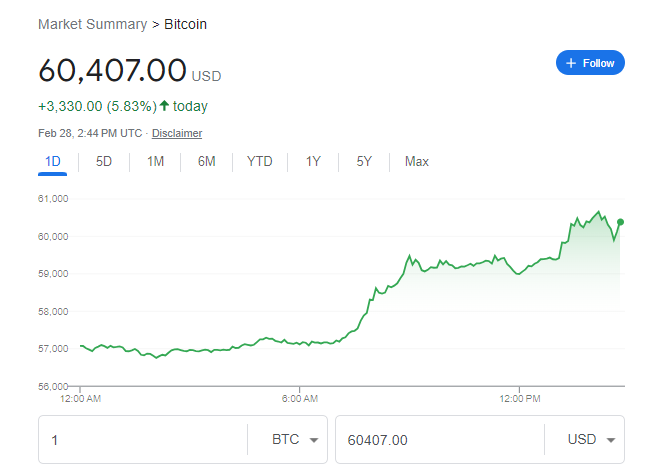660x474 pixels.
Task: Click the green endpoint dot on chart
Action: (x=621, y=222)
